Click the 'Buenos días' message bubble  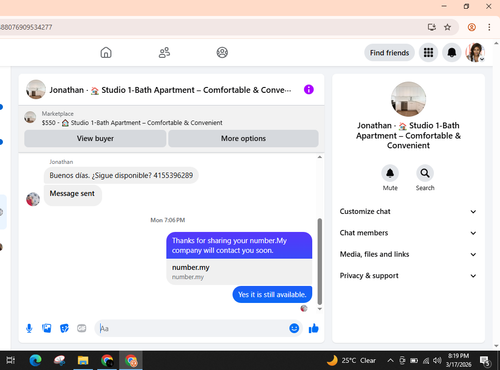[x=121, y=175]
